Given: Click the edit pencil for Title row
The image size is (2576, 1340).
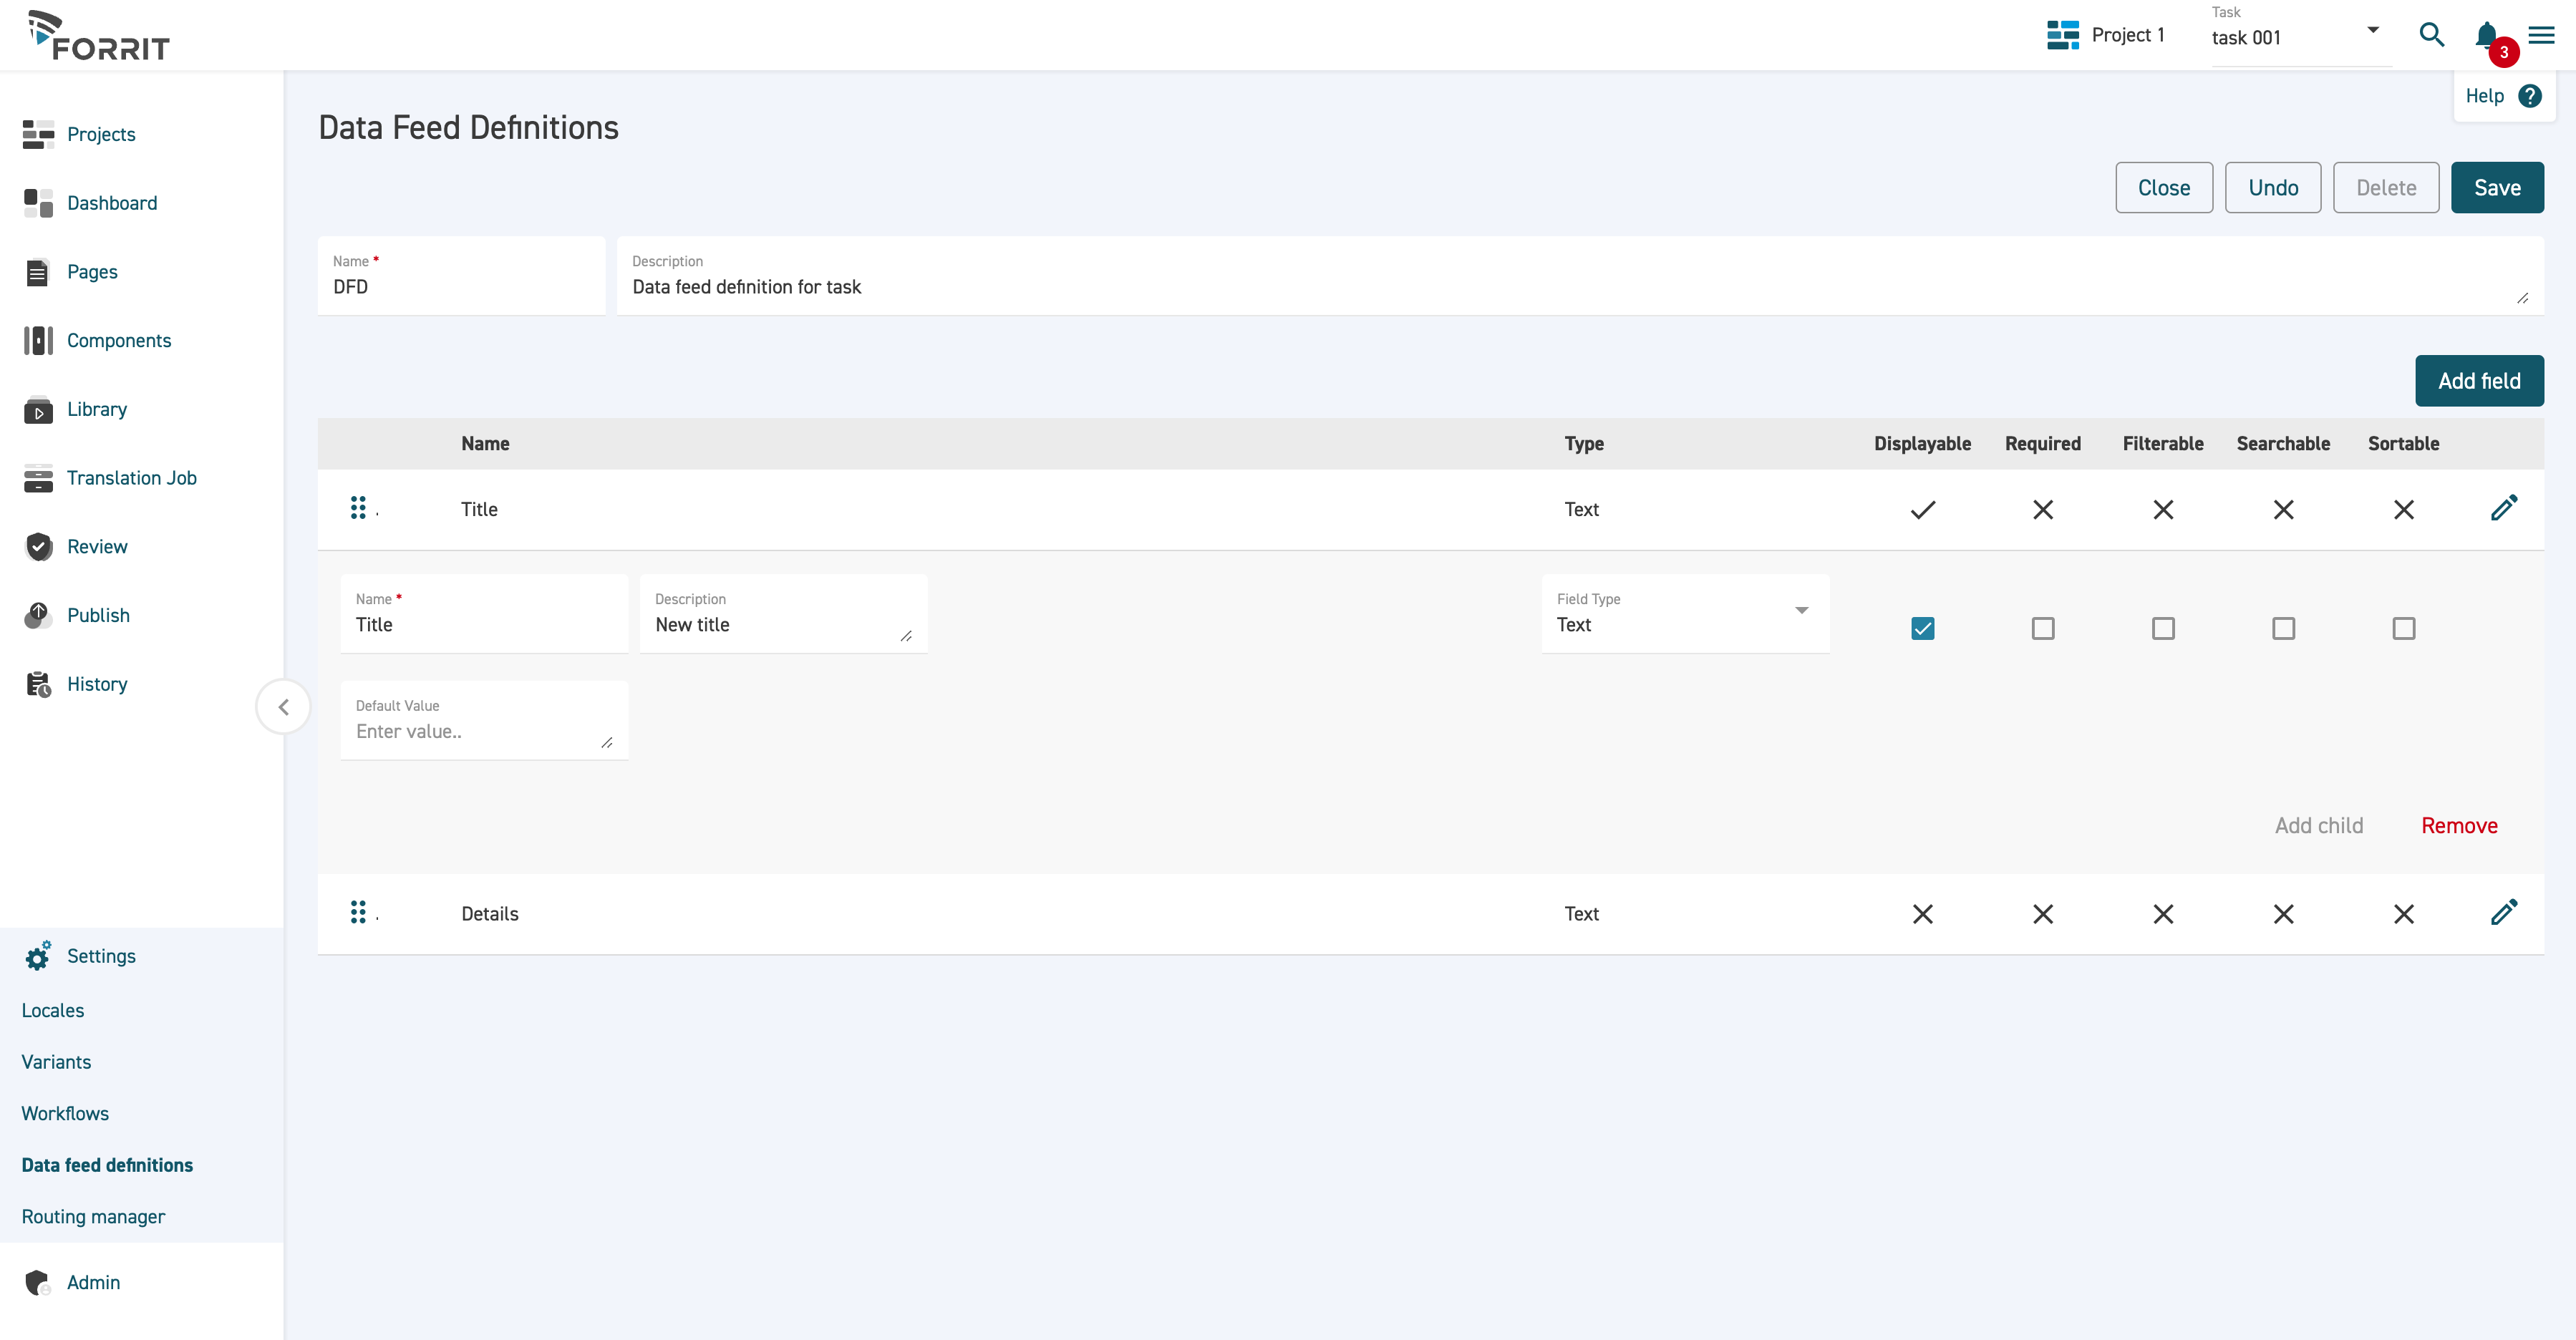Looking at the screenshot, I should pyautogui.click(x=2503, y=509).
